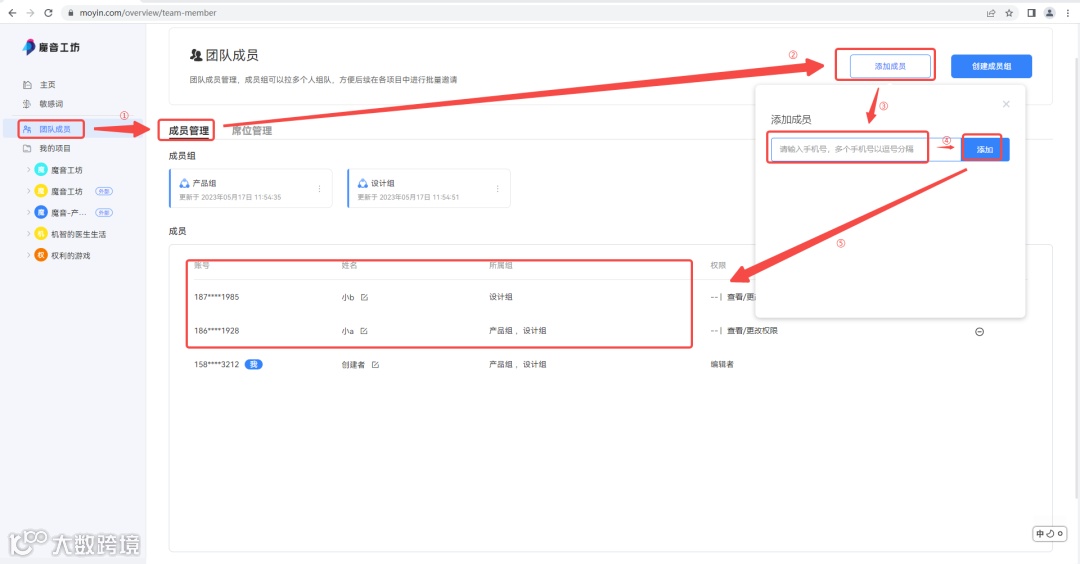1080x564 pixels.
Task: Reload the browser page
Action: (48, 12)
